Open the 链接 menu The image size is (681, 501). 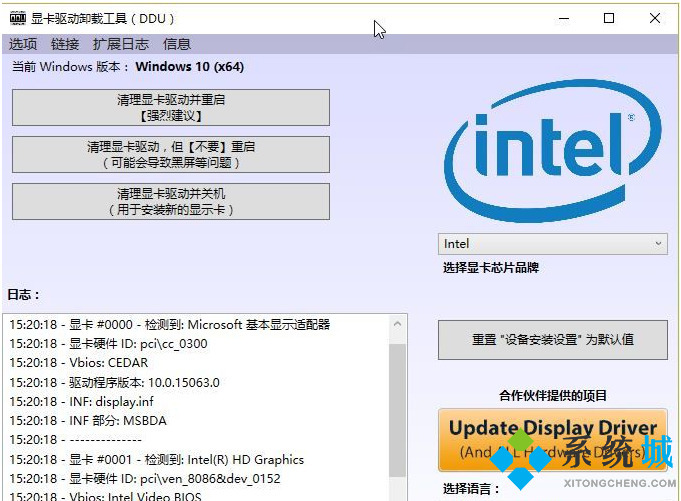click(65, 44)
